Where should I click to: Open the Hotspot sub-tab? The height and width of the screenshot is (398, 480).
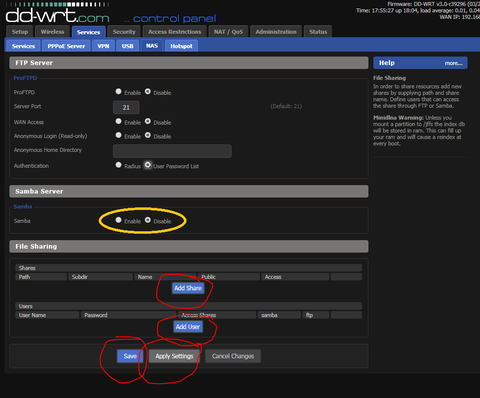181,46
